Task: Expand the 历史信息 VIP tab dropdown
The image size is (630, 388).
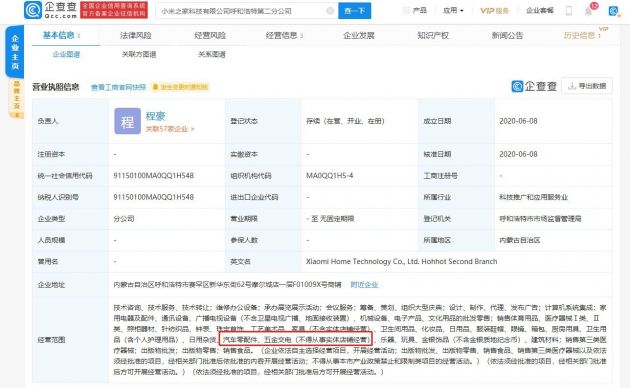Action: (x=599, y=36)
